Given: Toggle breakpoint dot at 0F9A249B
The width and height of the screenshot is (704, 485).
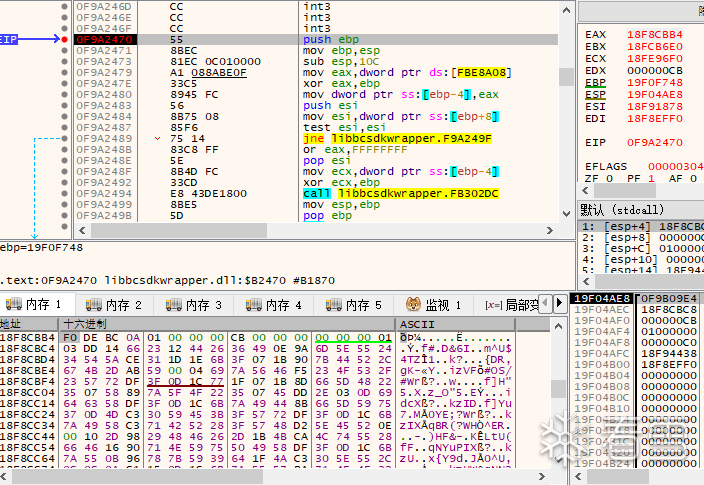Looking at the screenshot, I should pos(64,216).
